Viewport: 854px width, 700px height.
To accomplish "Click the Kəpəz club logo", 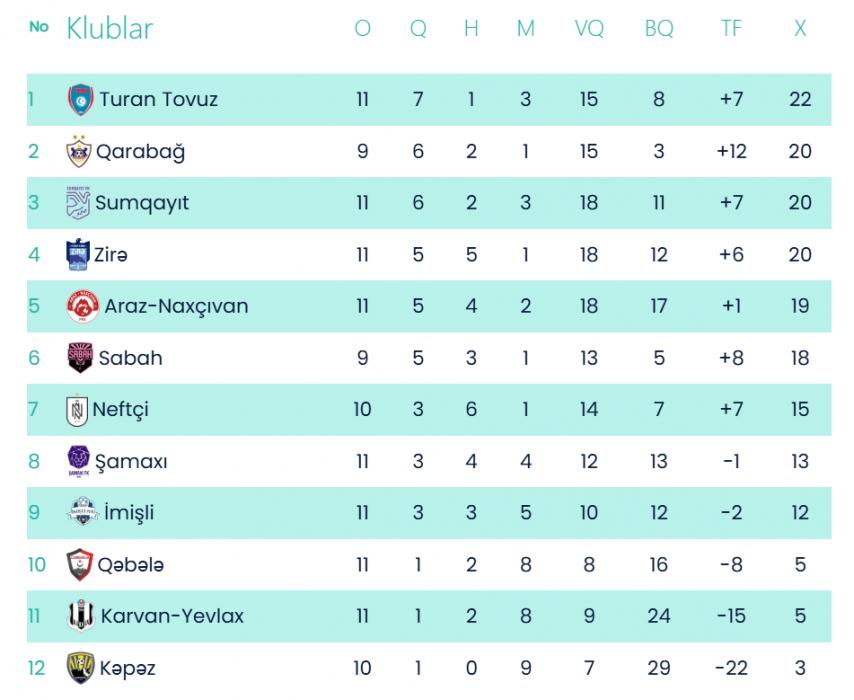I will point(79,668).
